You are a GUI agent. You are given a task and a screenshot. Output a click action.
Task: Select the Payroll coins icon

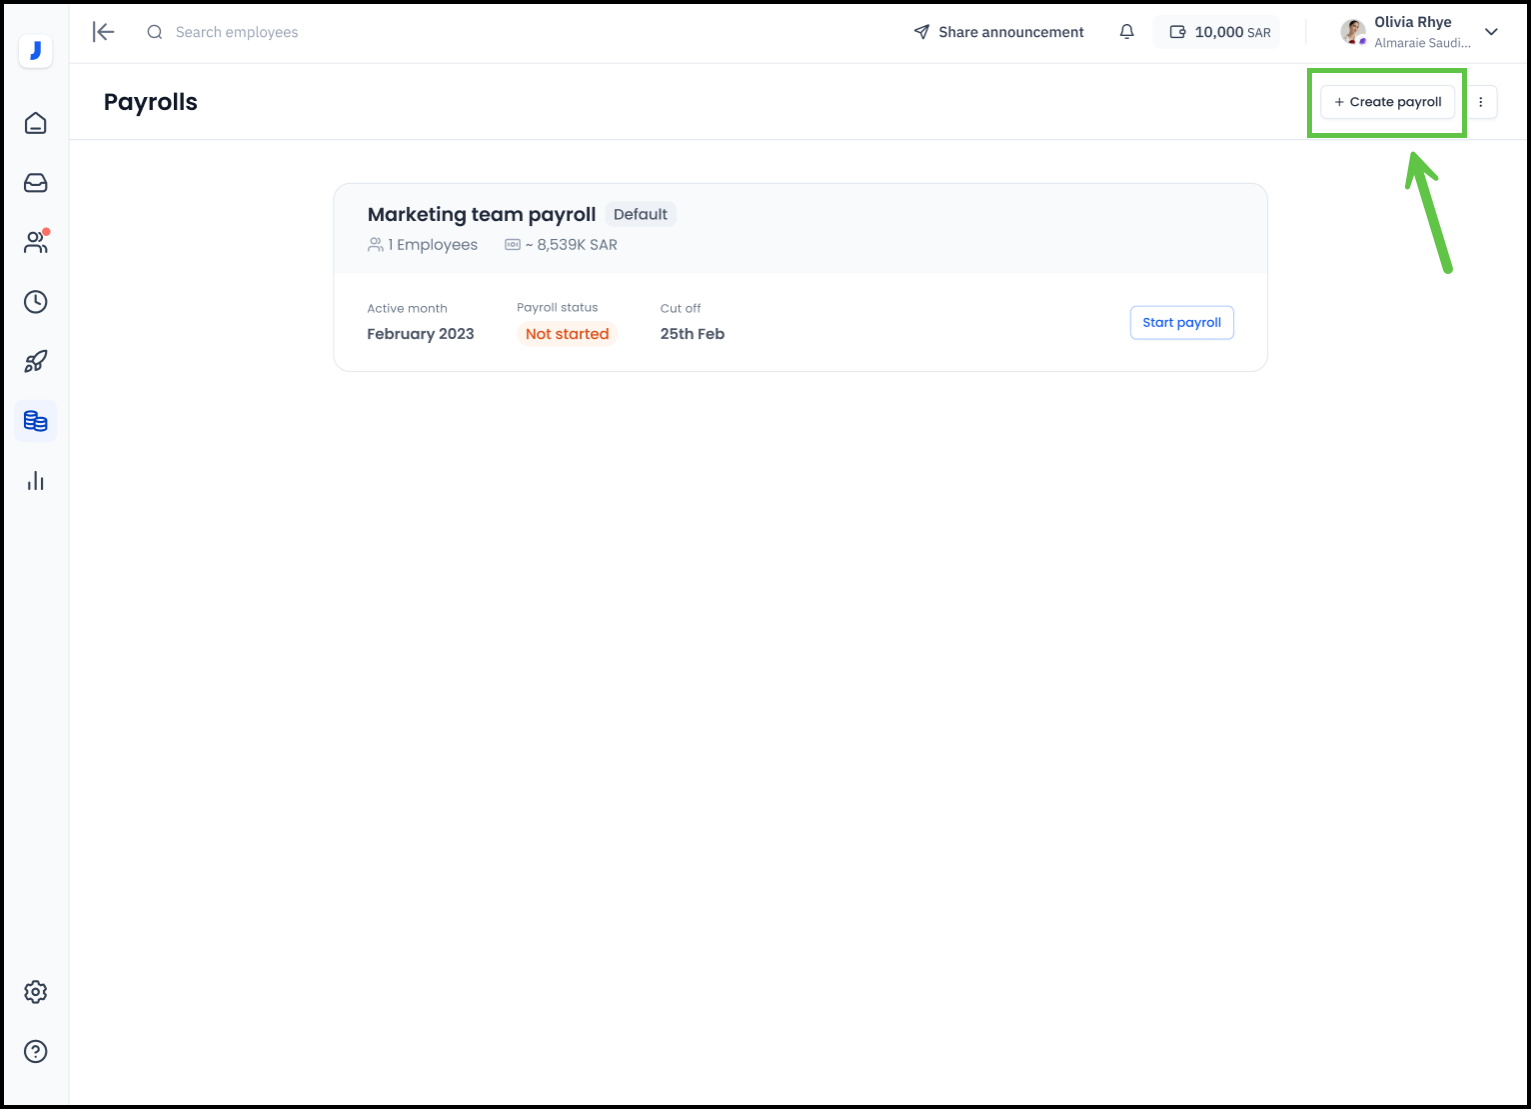[36, 421]
